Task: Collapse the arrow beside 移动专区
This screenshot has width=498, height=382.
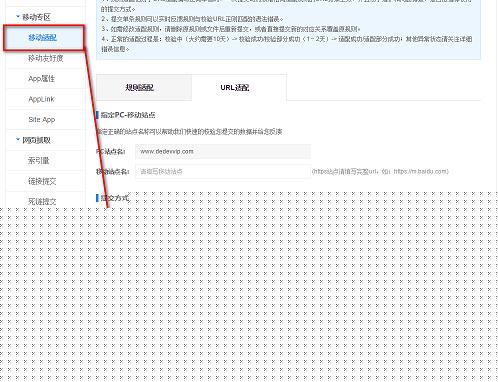Action: coord(18,16)
